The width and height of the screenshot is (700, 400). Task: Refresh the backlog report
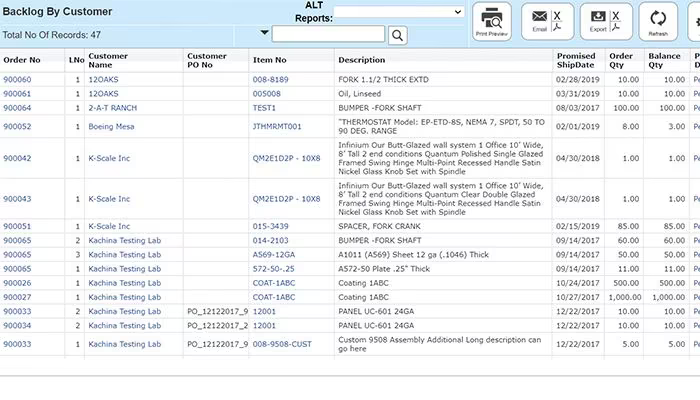coord(658,21)
